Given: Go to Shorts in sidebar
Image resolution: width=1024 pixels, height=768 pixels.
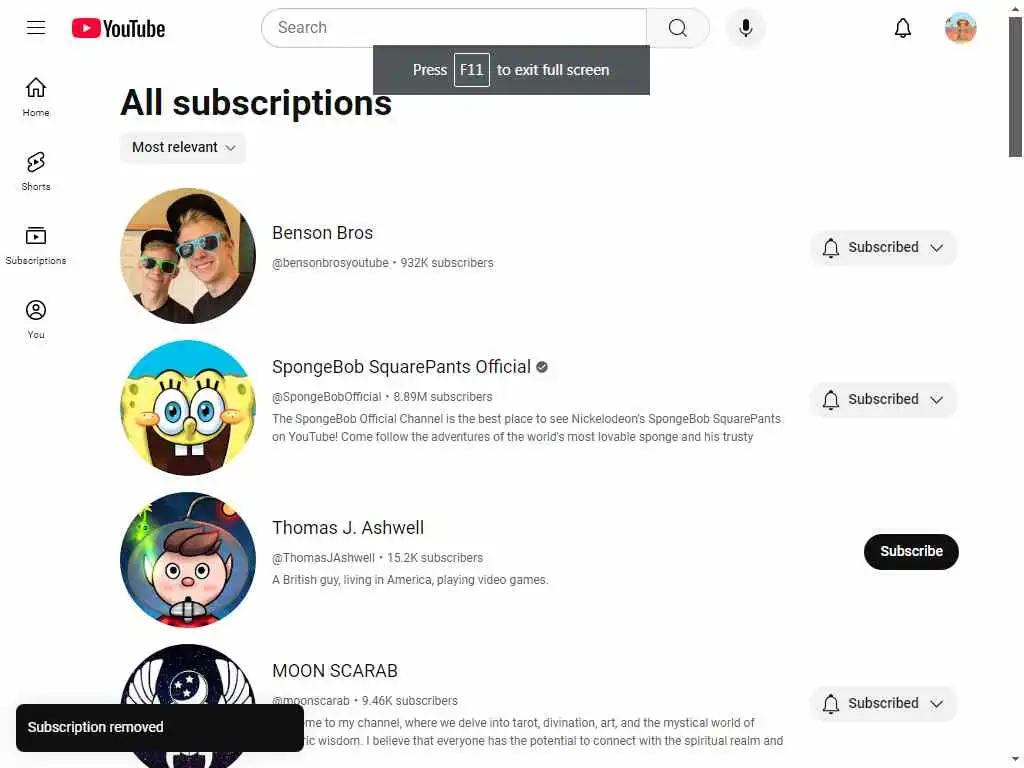Looking at the screenshot, I should click(36, 171).
